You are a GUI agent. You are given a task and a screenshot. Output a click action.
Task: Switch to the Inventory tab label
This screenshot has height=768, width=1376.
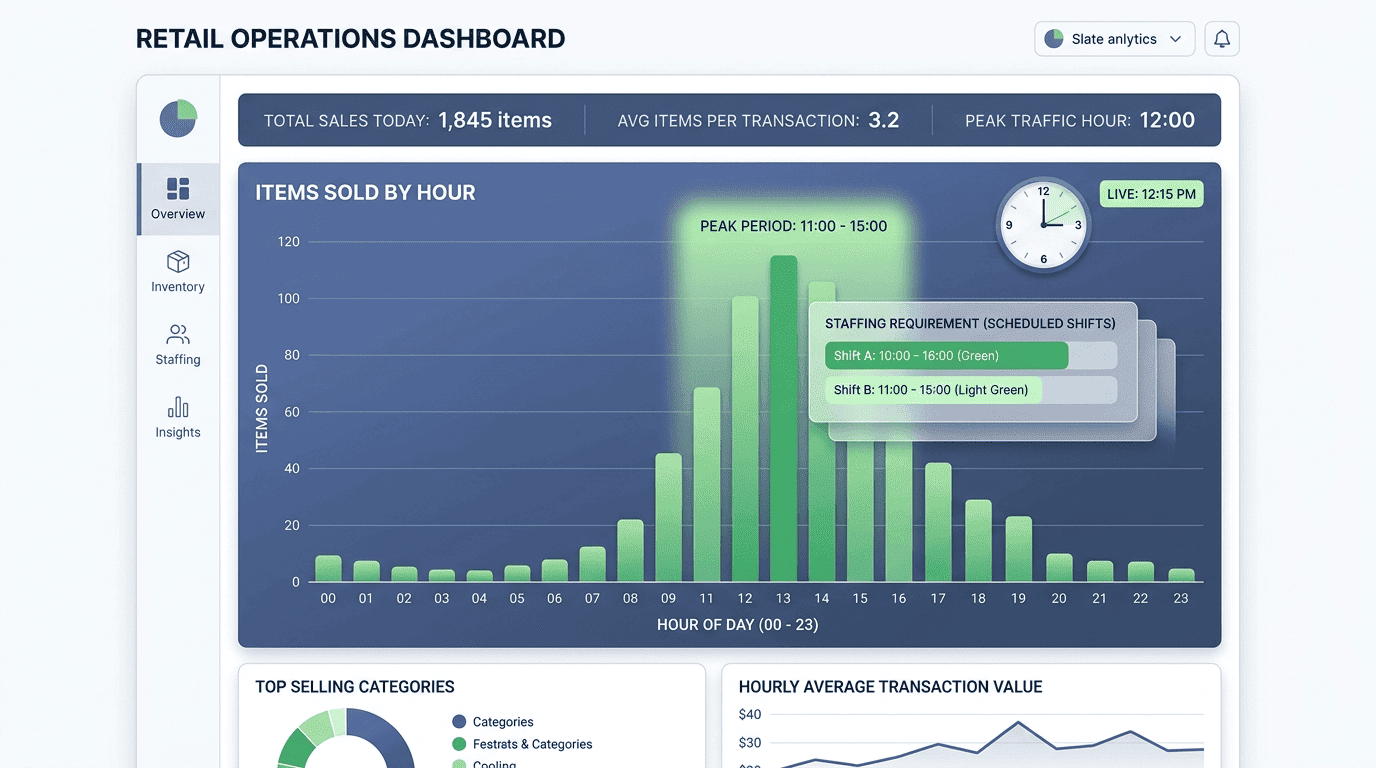(178, 287)
